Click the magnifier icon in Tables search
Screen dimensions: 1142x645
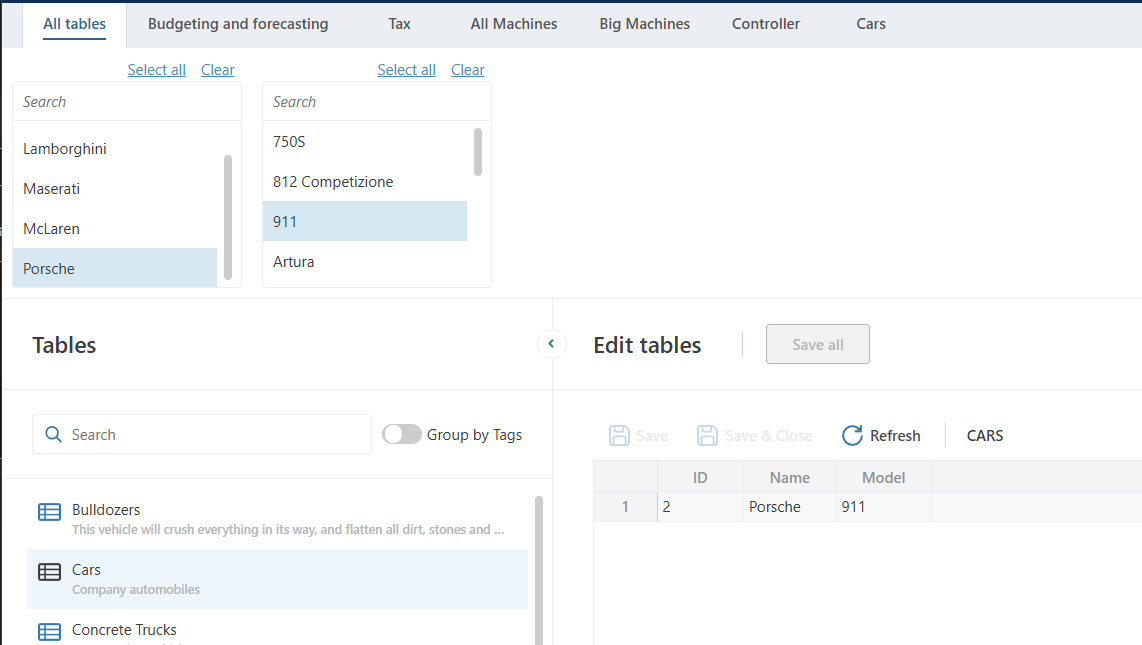[x=53, y=435]
